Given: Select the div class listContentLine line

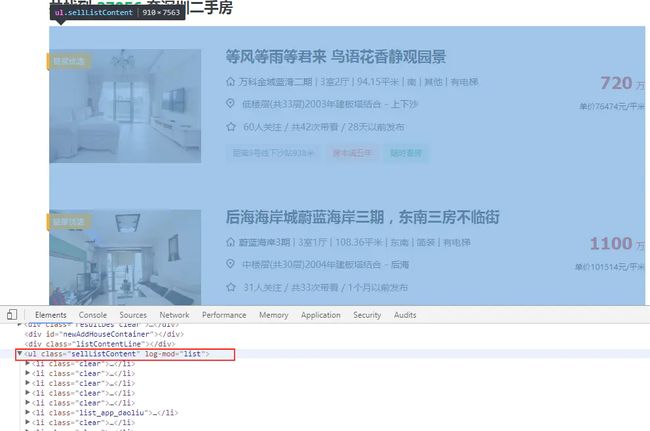Looking at the screenshot, I should coord(99,344).
